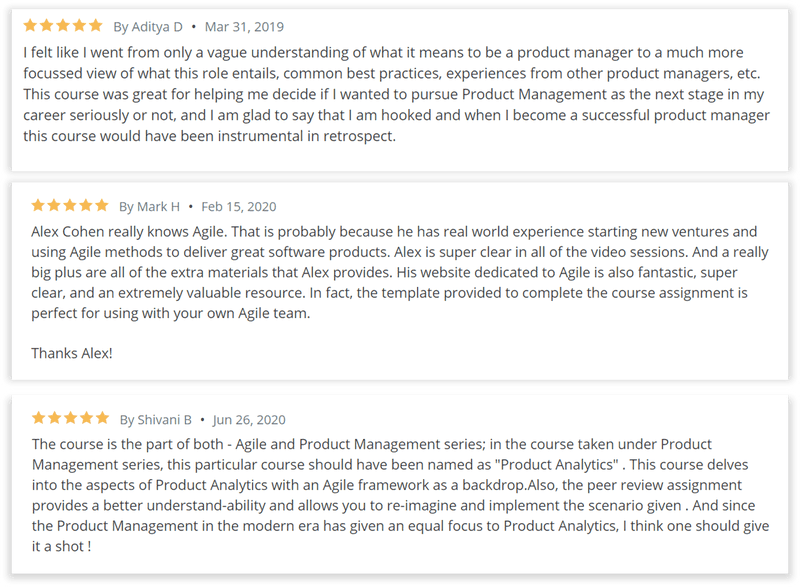Click the date Mar 31, 2019
The image size is (800, 587).
click(244, 27)
